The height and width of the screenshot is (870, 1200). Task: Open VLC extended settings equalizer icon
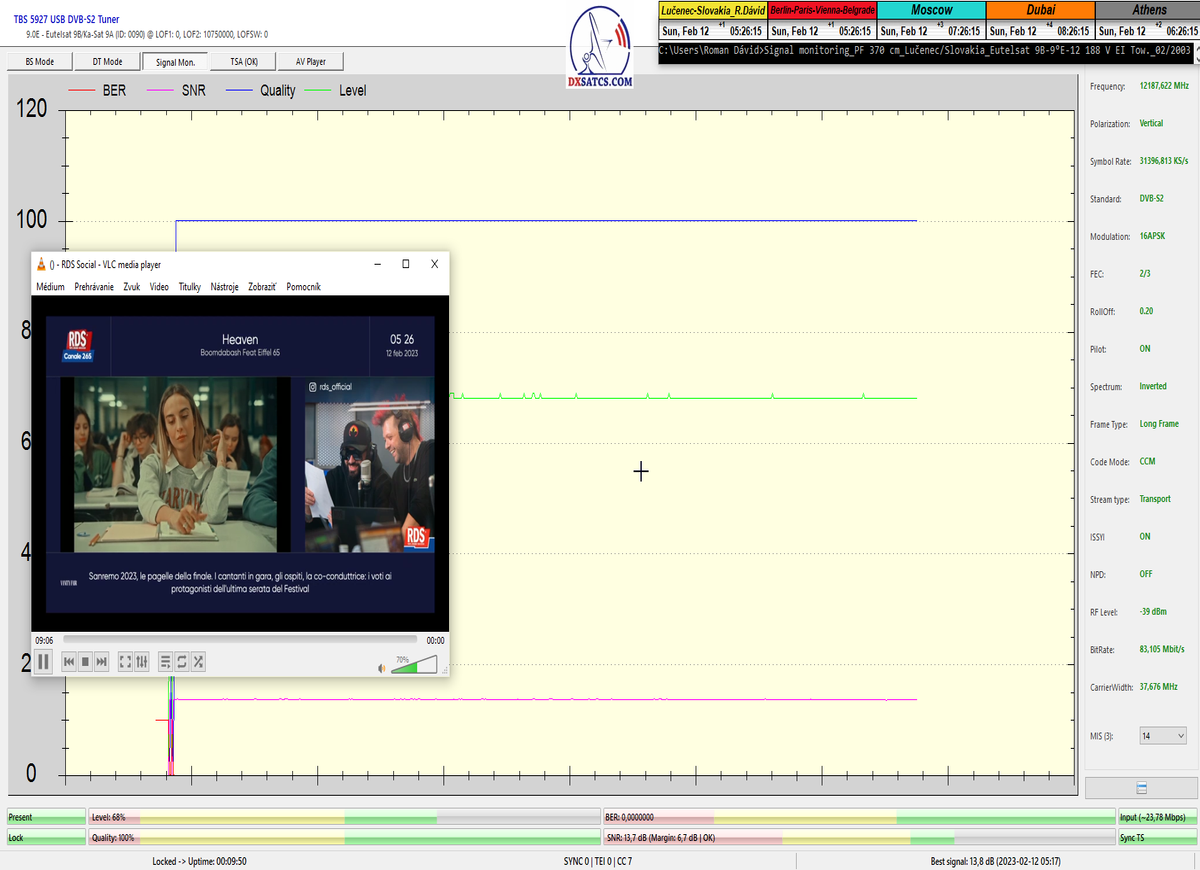point(142,661)
